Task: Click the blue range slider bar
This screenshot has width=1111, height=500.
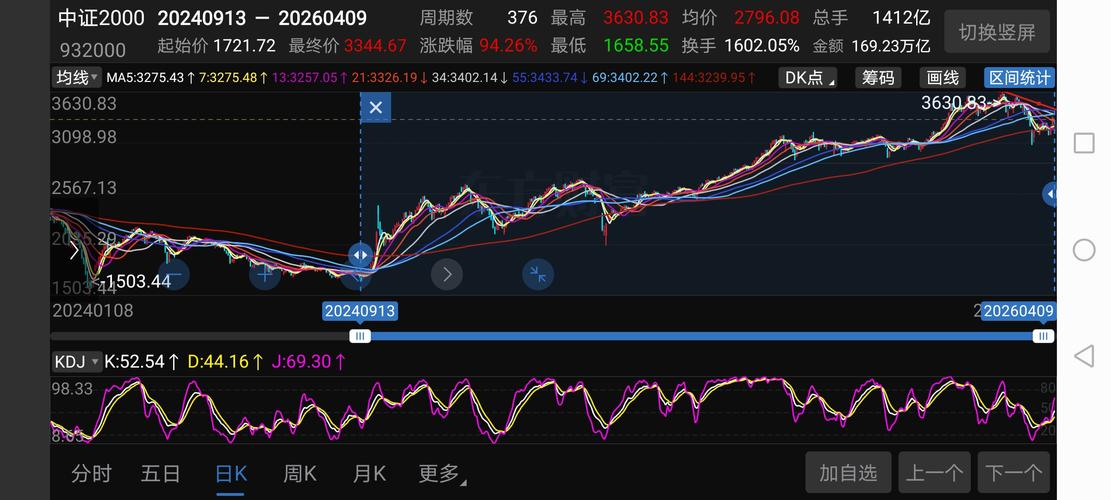Action: (701, 336)
